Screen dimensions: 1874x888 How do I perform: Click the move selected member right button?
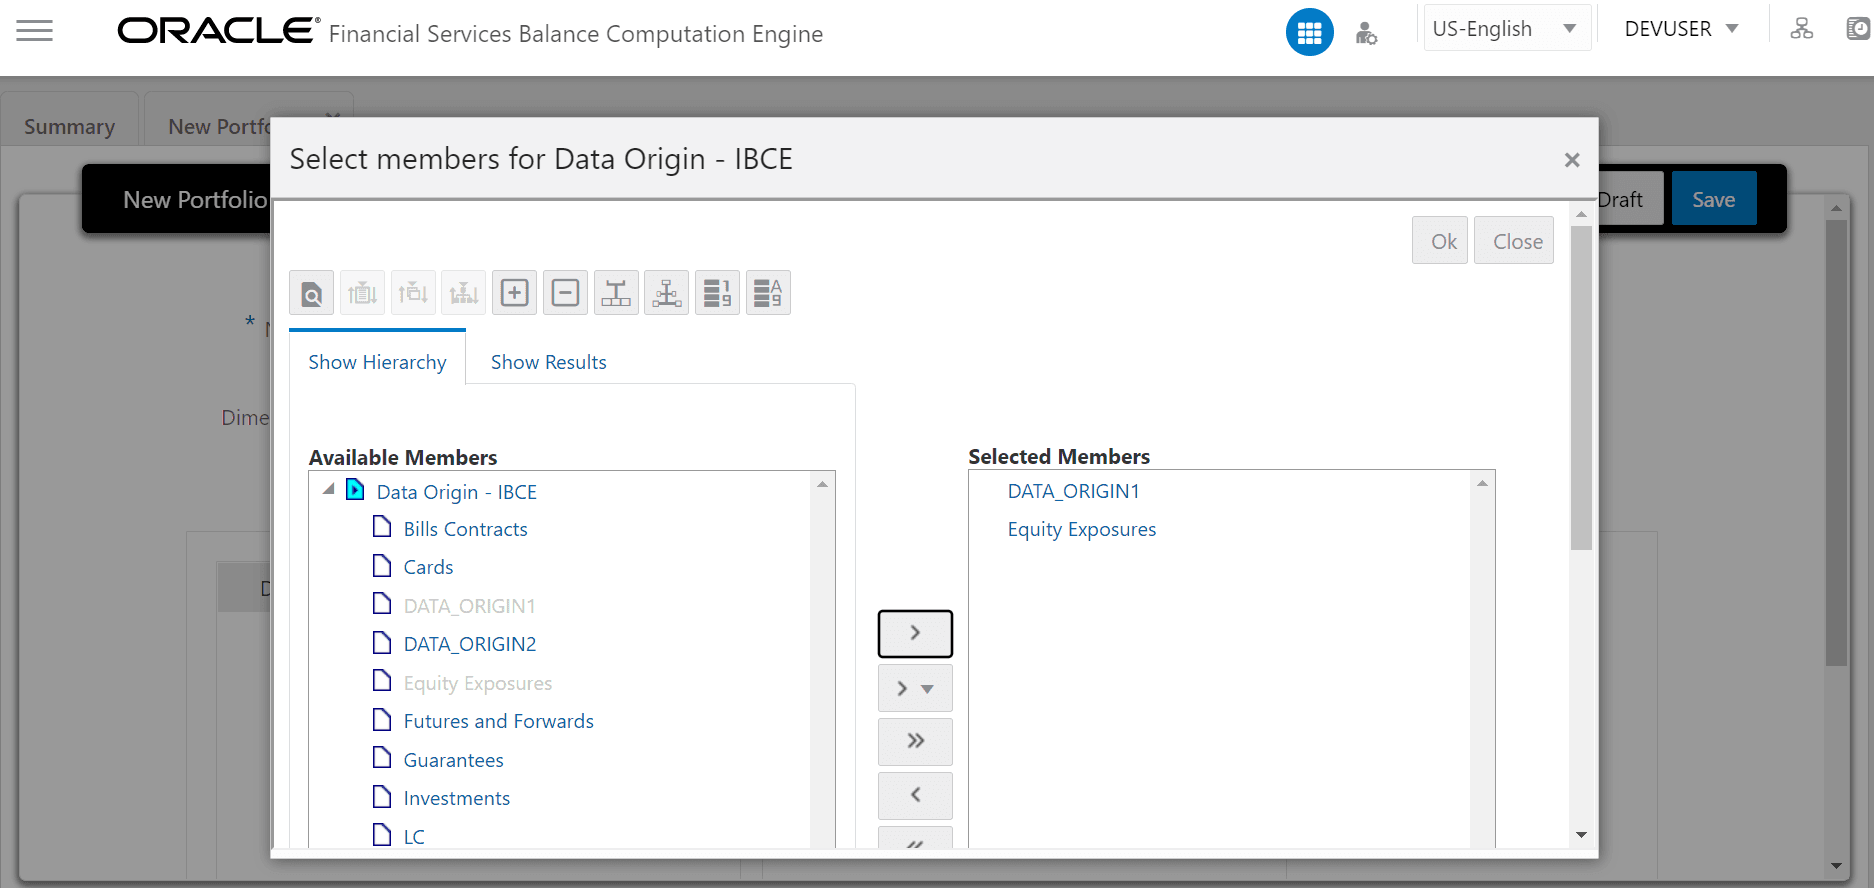pos(915,634)
